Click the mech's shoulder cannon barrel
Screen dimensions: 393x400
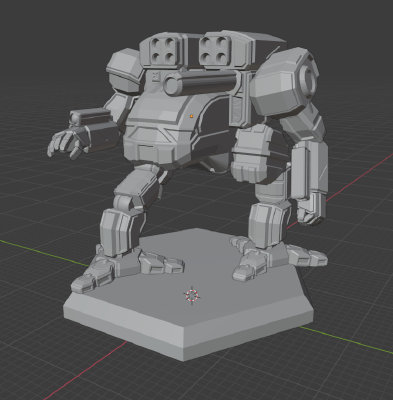coord(201,82)
